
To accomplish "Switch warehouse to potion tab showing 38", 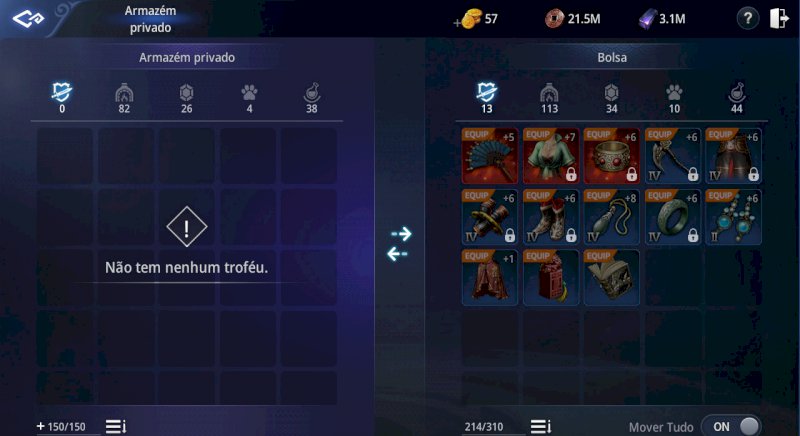I will (312, 98).
